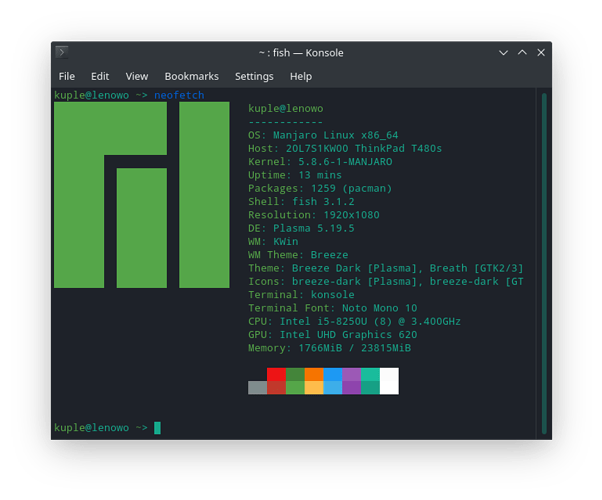The image size is (602, 500).
Task: Click the Shell: fish 3.1.2 line
Action: click(301, 202)
